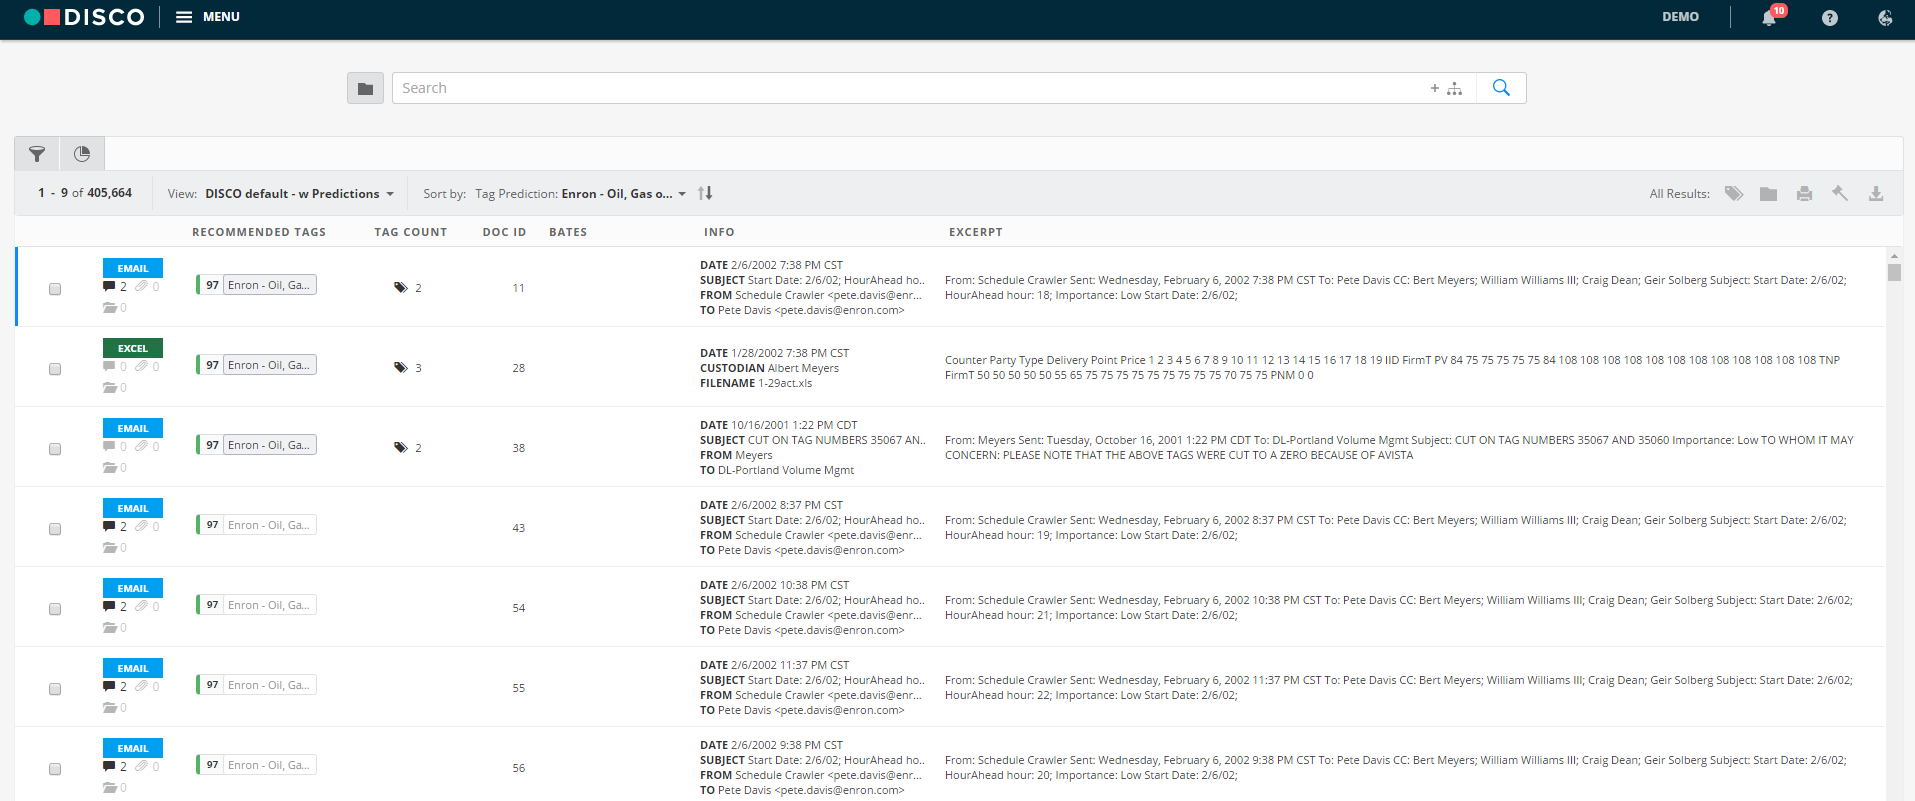
Task: Open View dropdown DISCO default - w Predictions
Action: pos(299,194)
